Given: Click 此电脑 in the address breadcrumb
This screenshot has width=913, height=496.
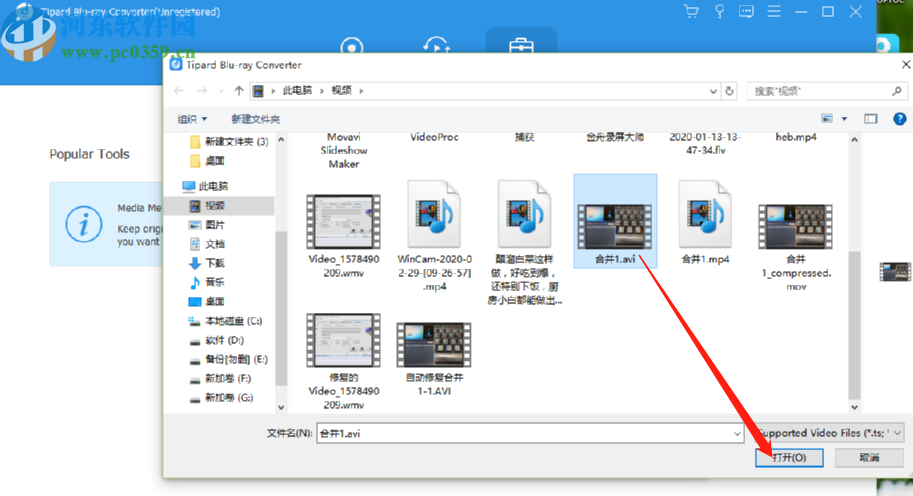Looking at the screenshot, I should [x=297, y=91].
